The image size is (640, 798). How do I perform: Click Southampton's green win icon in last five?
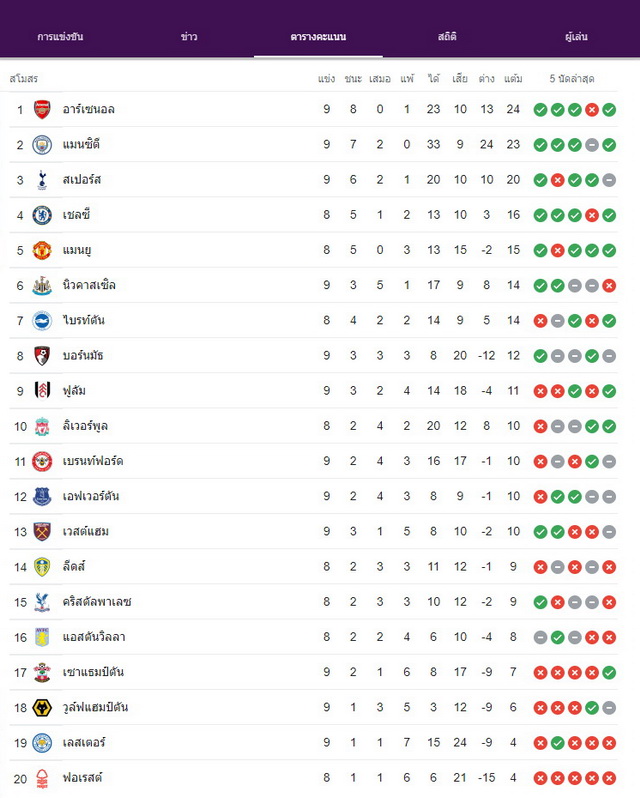coord(609,672)
